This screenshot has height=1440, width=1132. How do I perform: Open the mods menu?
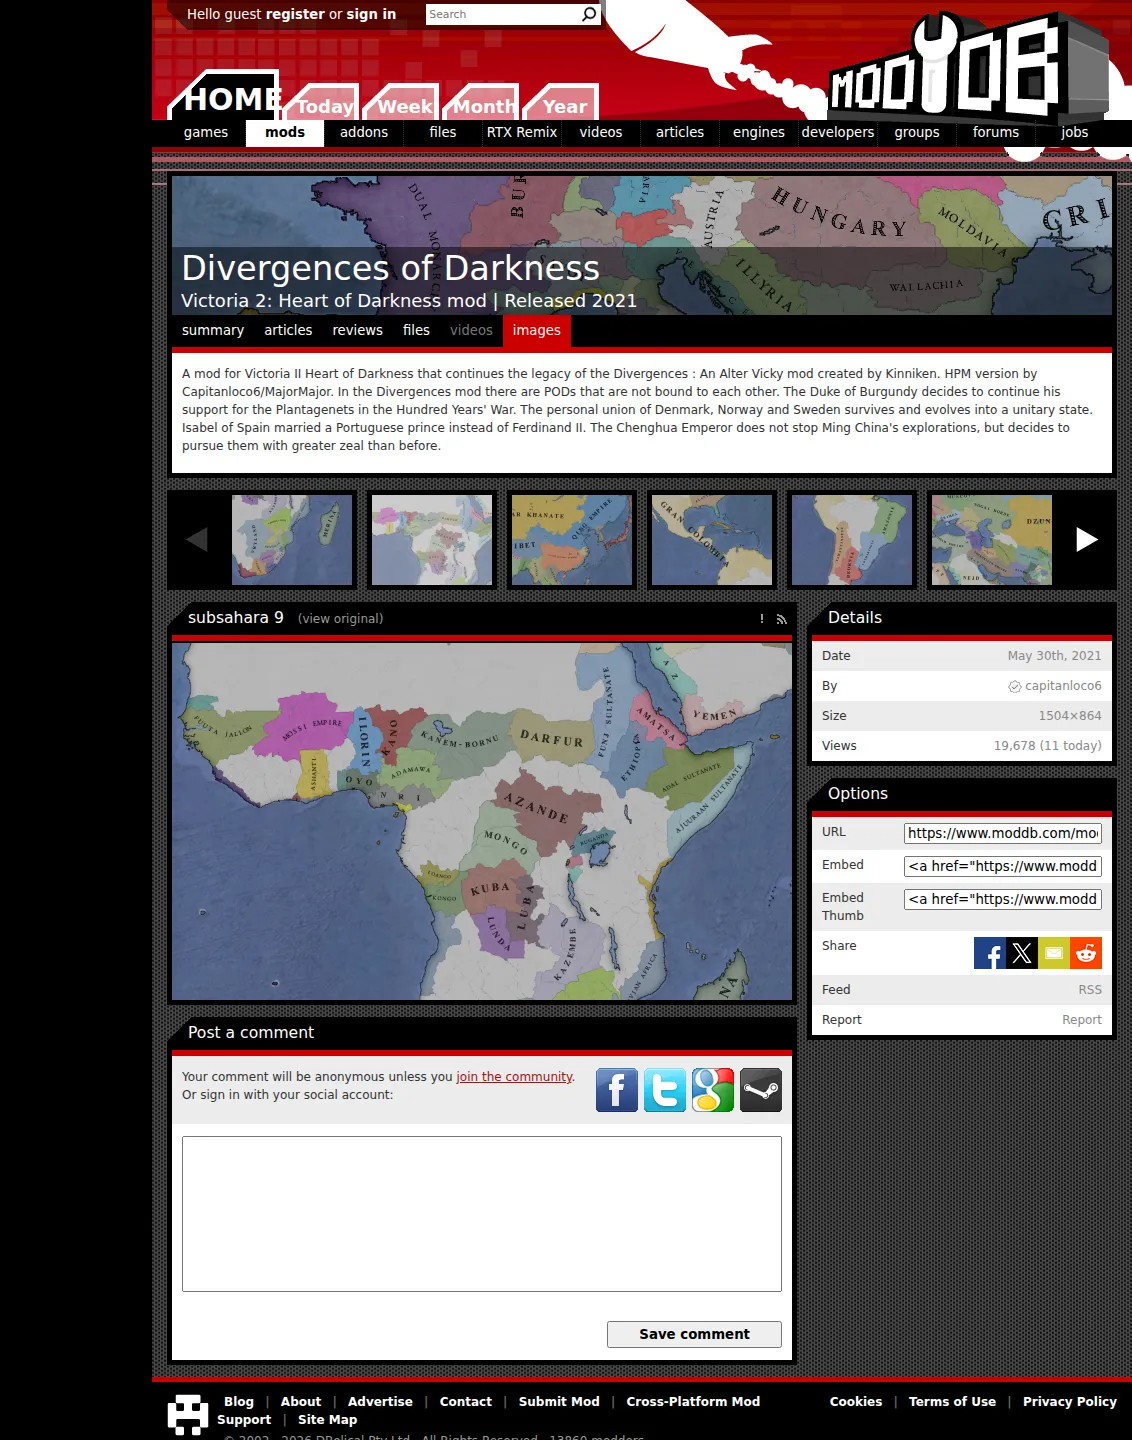[285, 132]
